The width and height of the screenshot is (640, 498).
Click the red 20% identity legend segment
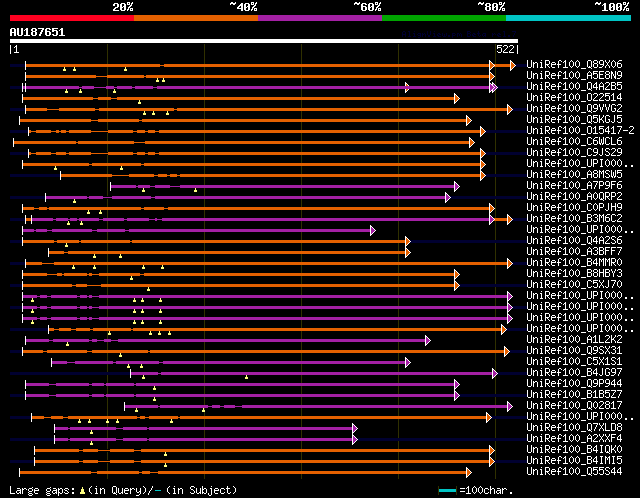(x=72, y=18)
